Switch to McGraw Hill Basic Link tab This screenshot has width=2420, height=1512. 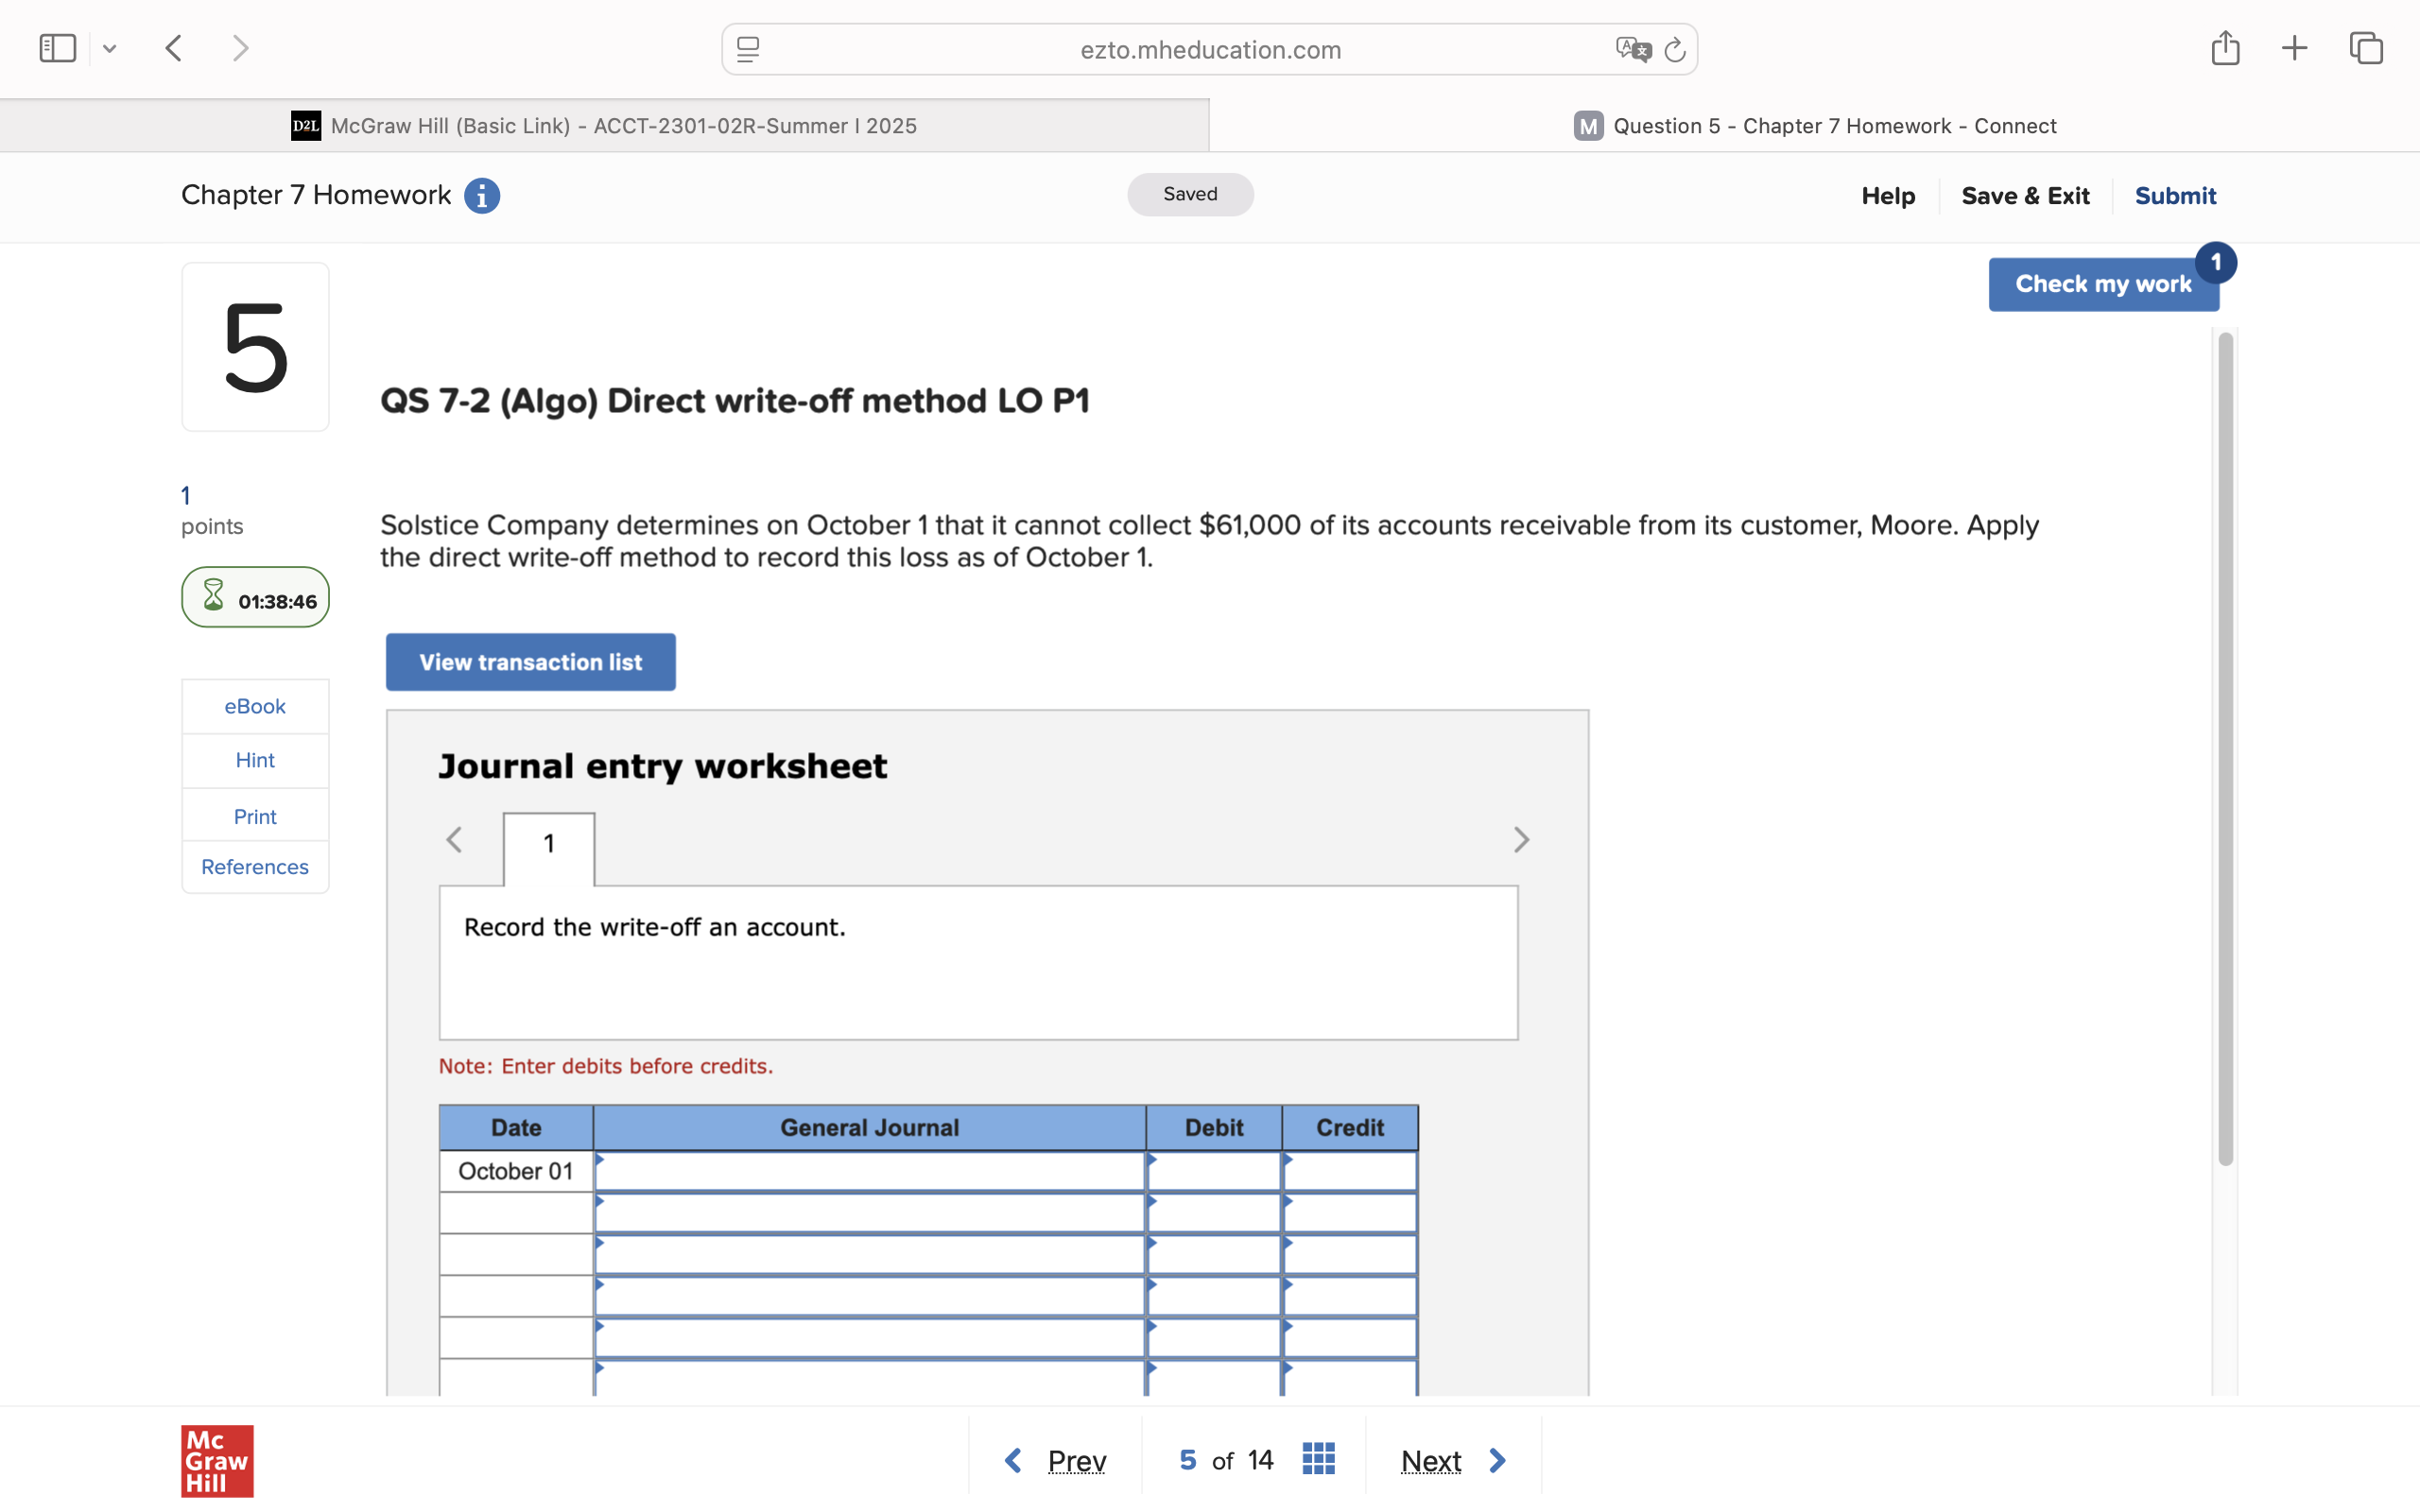(x=604, y=126)
